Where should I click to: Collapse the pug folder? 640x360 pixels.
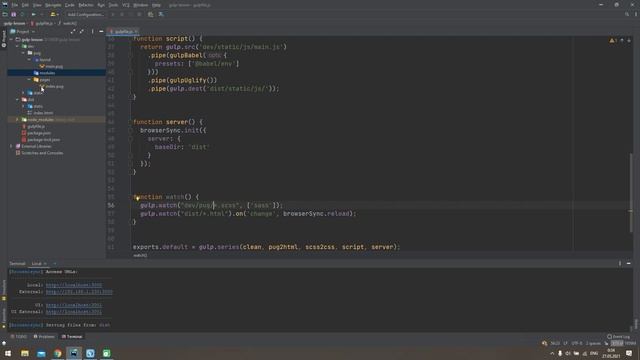pos(23,53)
